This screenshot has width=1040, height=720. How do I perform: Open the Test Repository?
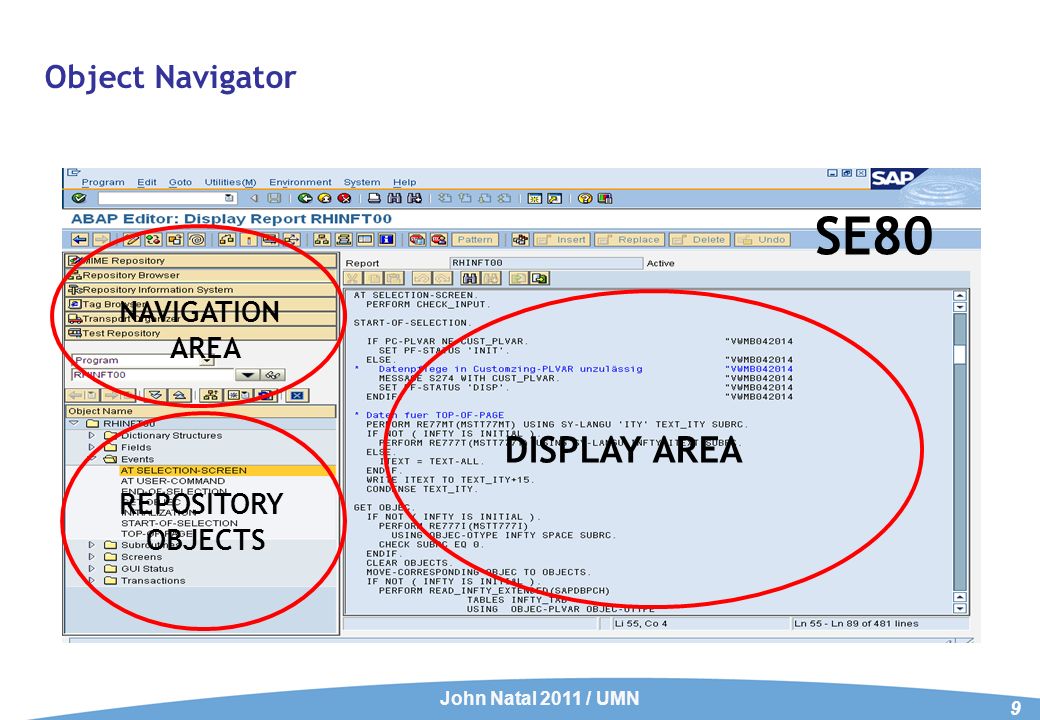coord(201,333)
